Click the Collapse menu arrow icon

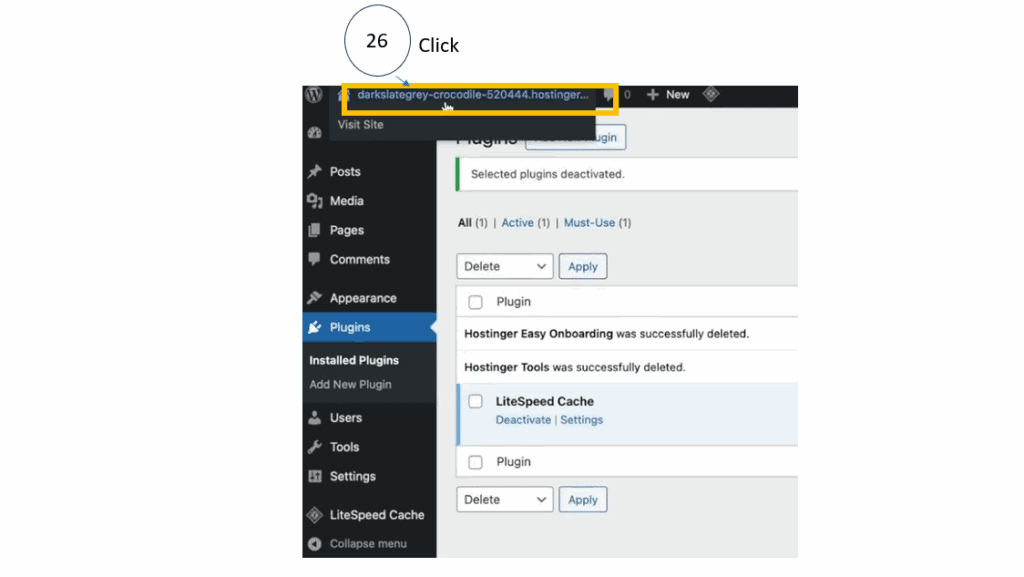[x=315, y=544]
